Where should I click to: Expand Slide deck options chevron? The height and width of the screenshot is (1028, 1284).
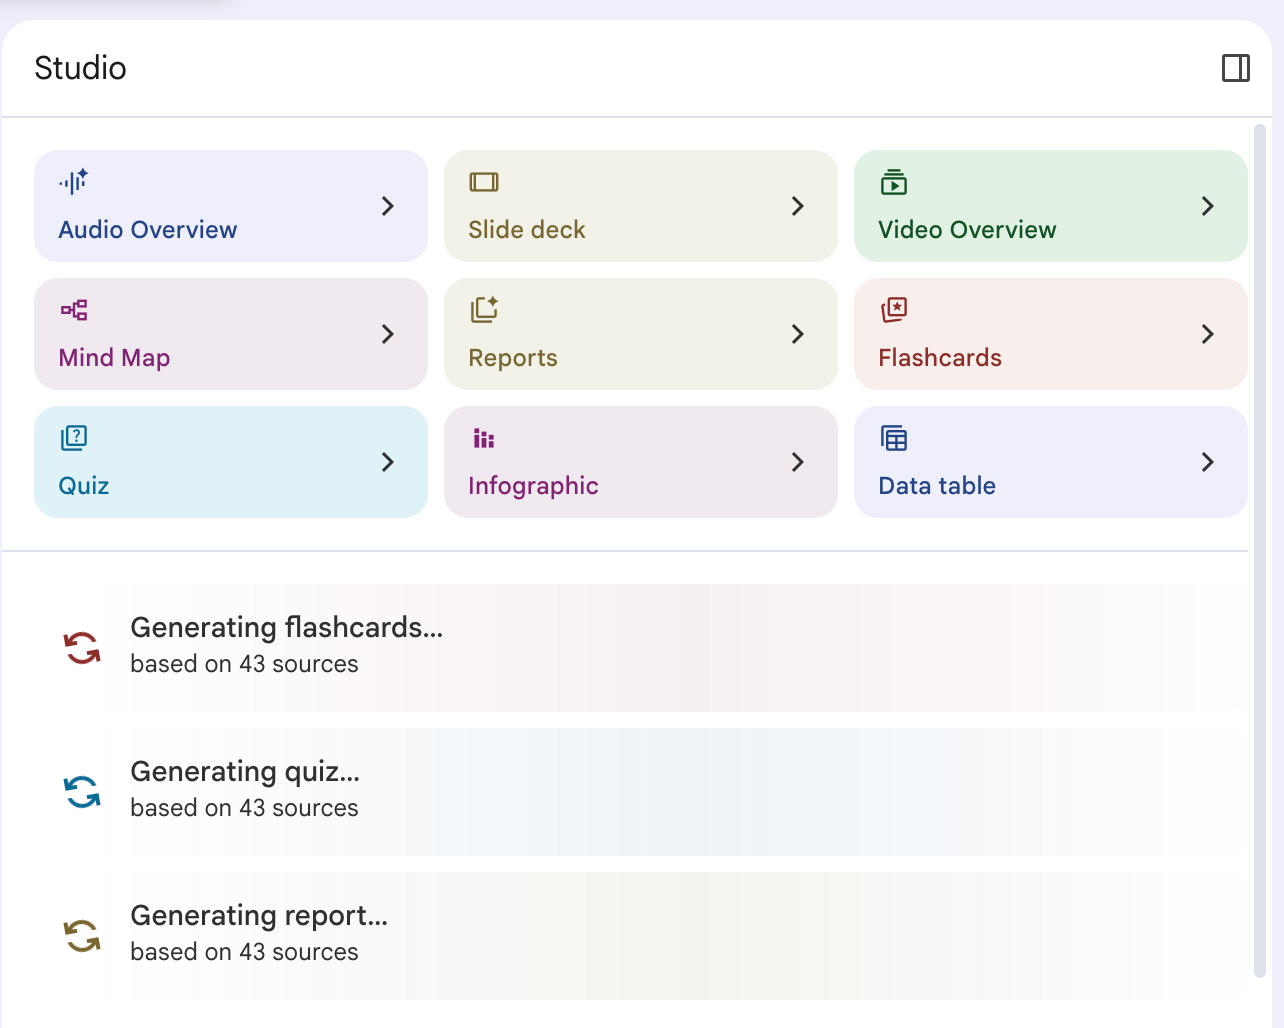798,206
